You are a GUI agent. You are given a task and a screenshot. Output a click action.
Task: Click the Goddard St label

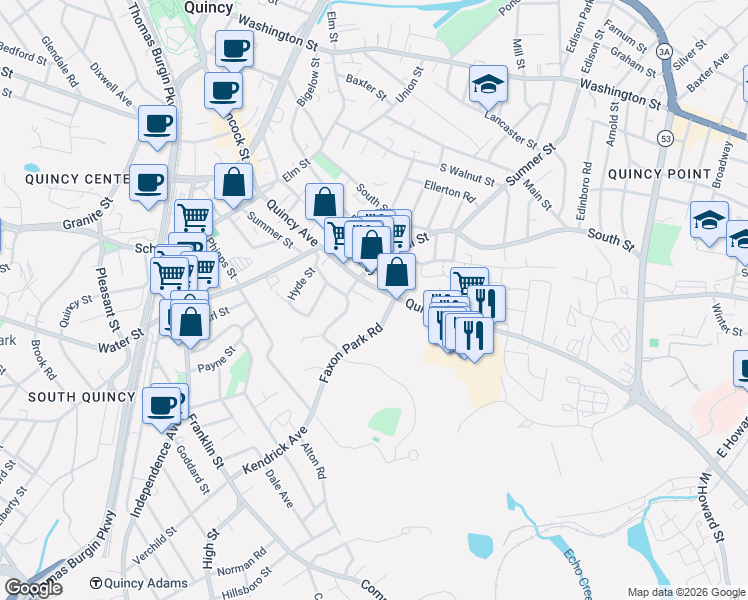click(193, 470)
